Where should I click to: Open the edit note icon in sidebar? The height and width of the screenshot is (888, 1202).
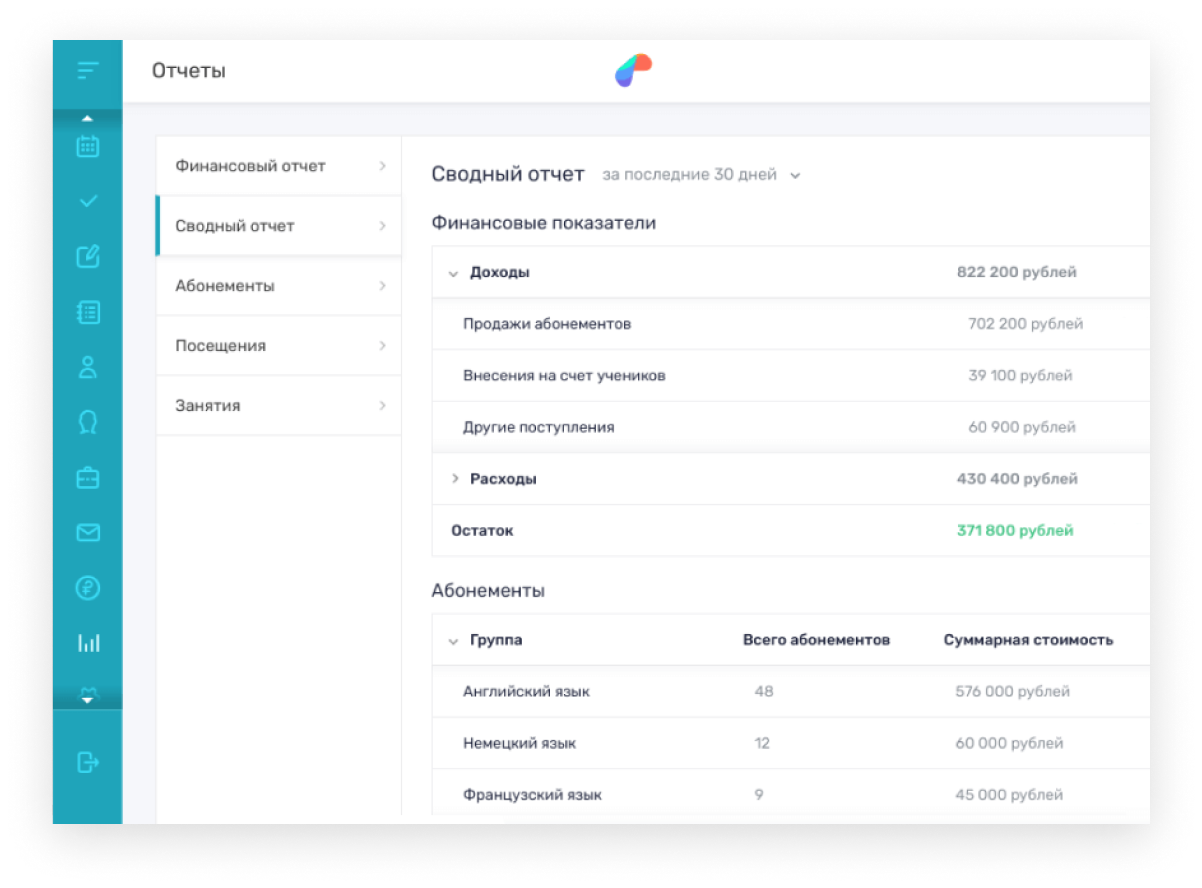point(88,256)
